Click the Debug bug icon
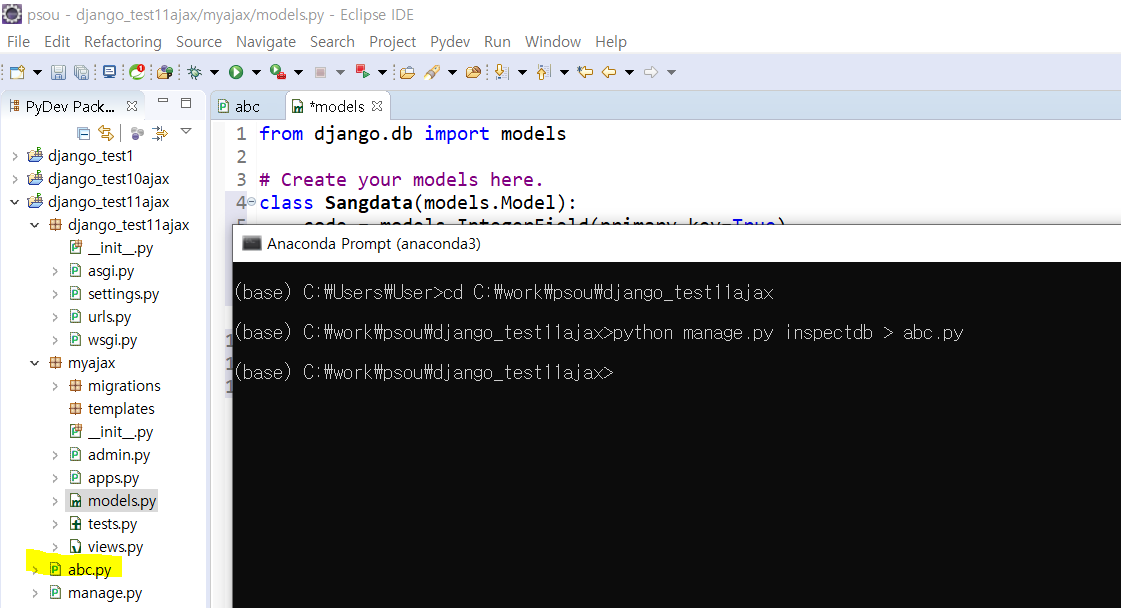Viewport: 1121px width, 608px height. tap(194, 72)
